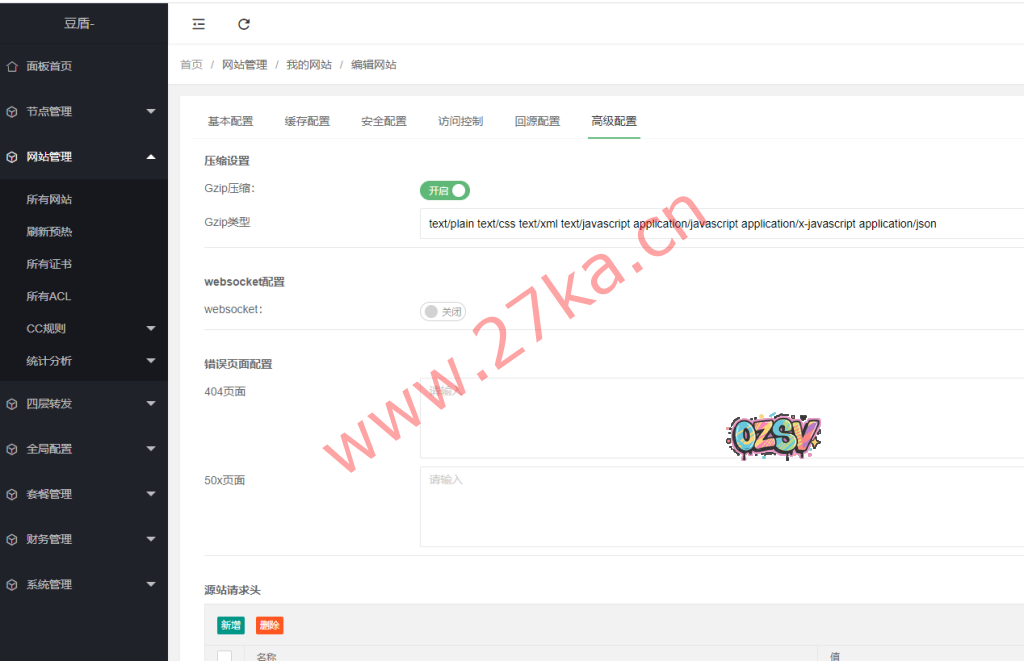The image size is (1024, 661).
Task: Click the home icon beside 面板首页
Action: coord(12,66)
